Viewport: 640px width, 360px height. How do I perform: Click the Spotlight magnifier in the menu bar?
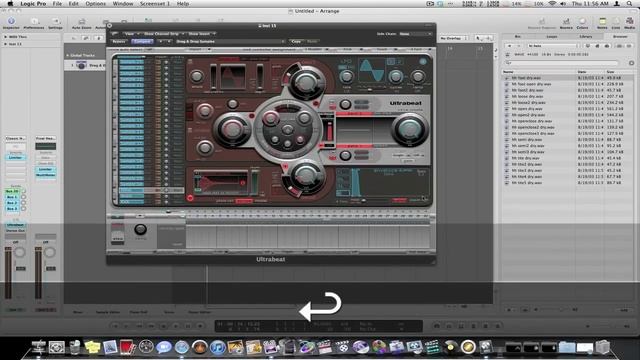629,4
